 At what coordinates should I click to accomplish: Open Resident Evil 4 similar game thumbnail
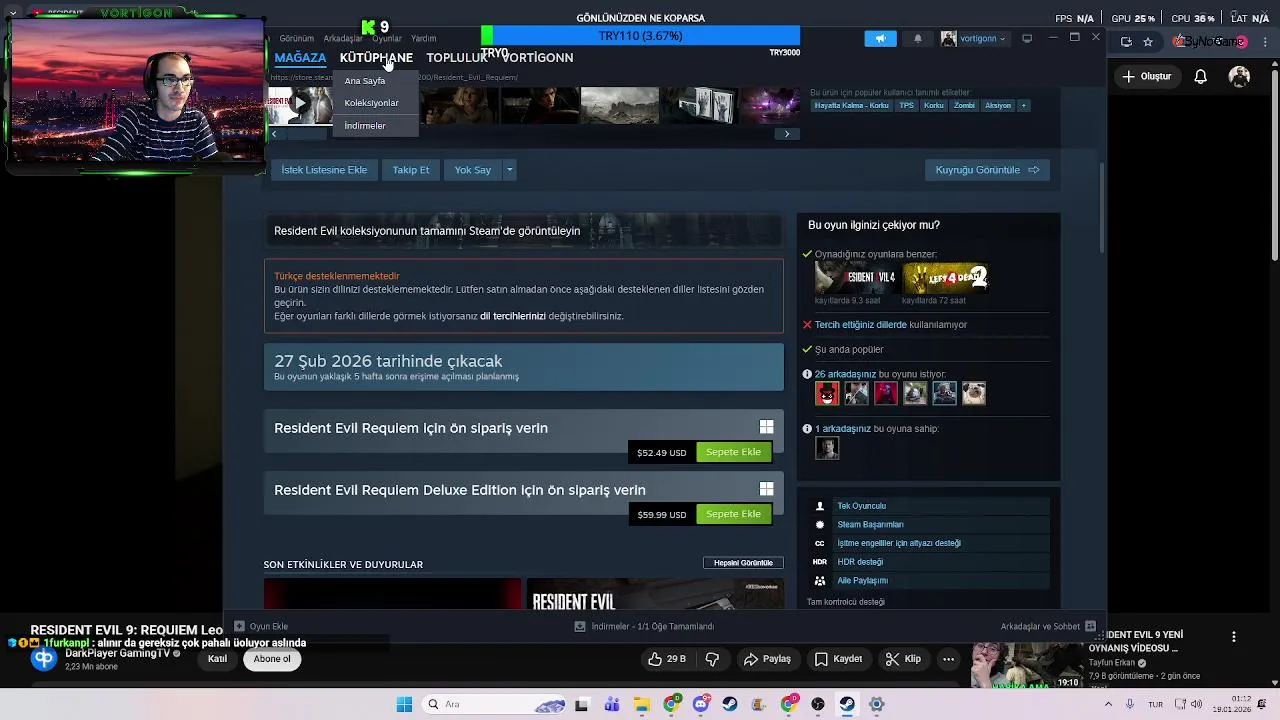click(x=856, y=277)
